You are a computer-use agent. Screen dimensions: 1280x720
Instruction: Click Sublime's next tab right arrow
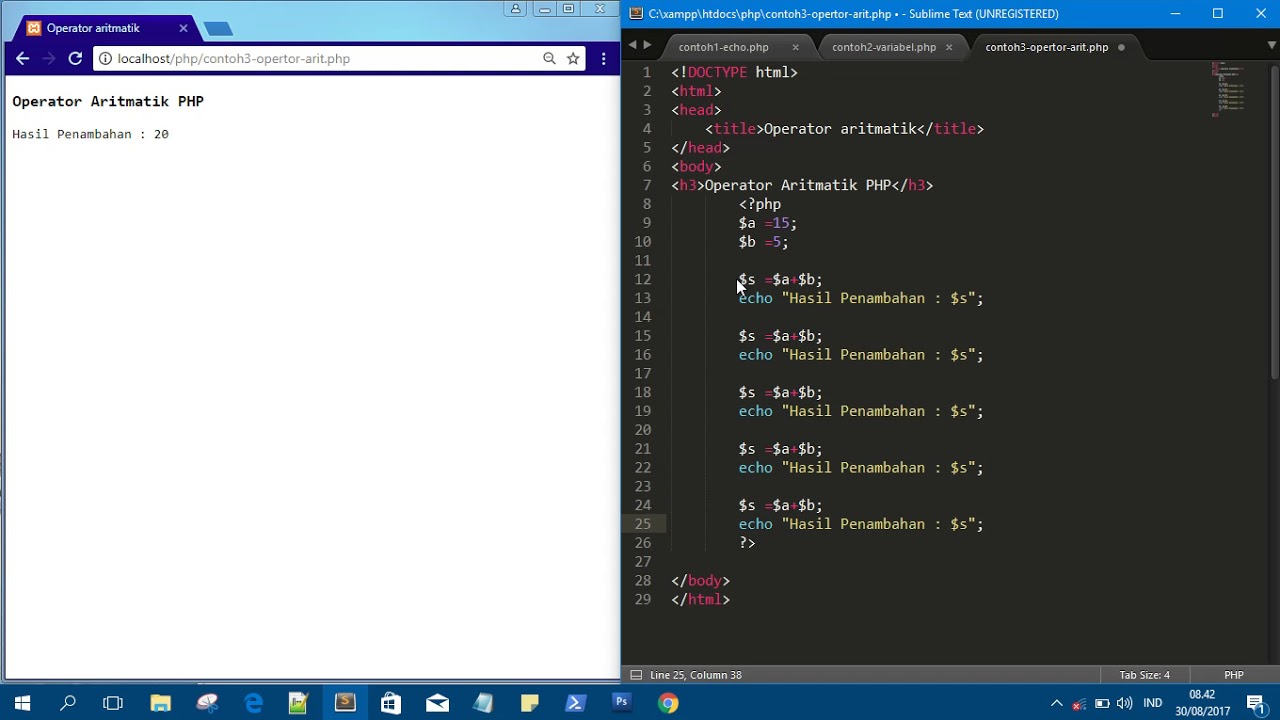(x=647, y=45)
